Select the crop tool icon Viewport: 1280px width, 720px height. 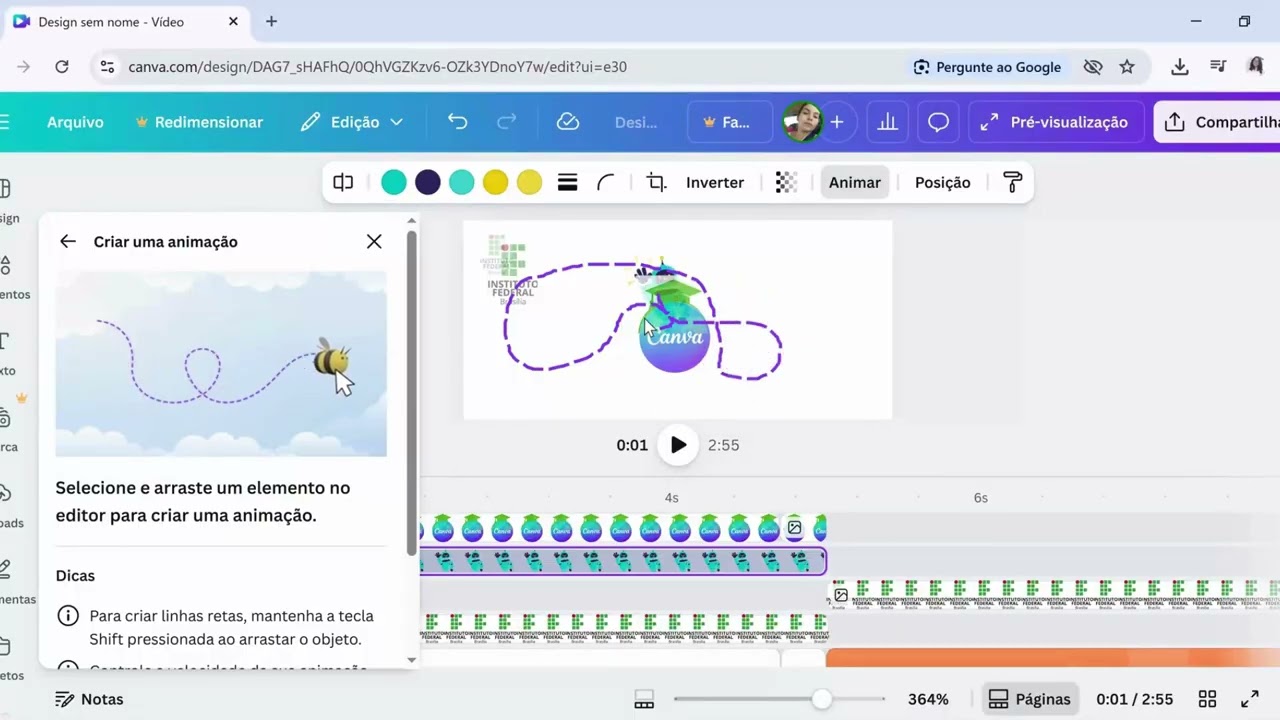[656, 182]
